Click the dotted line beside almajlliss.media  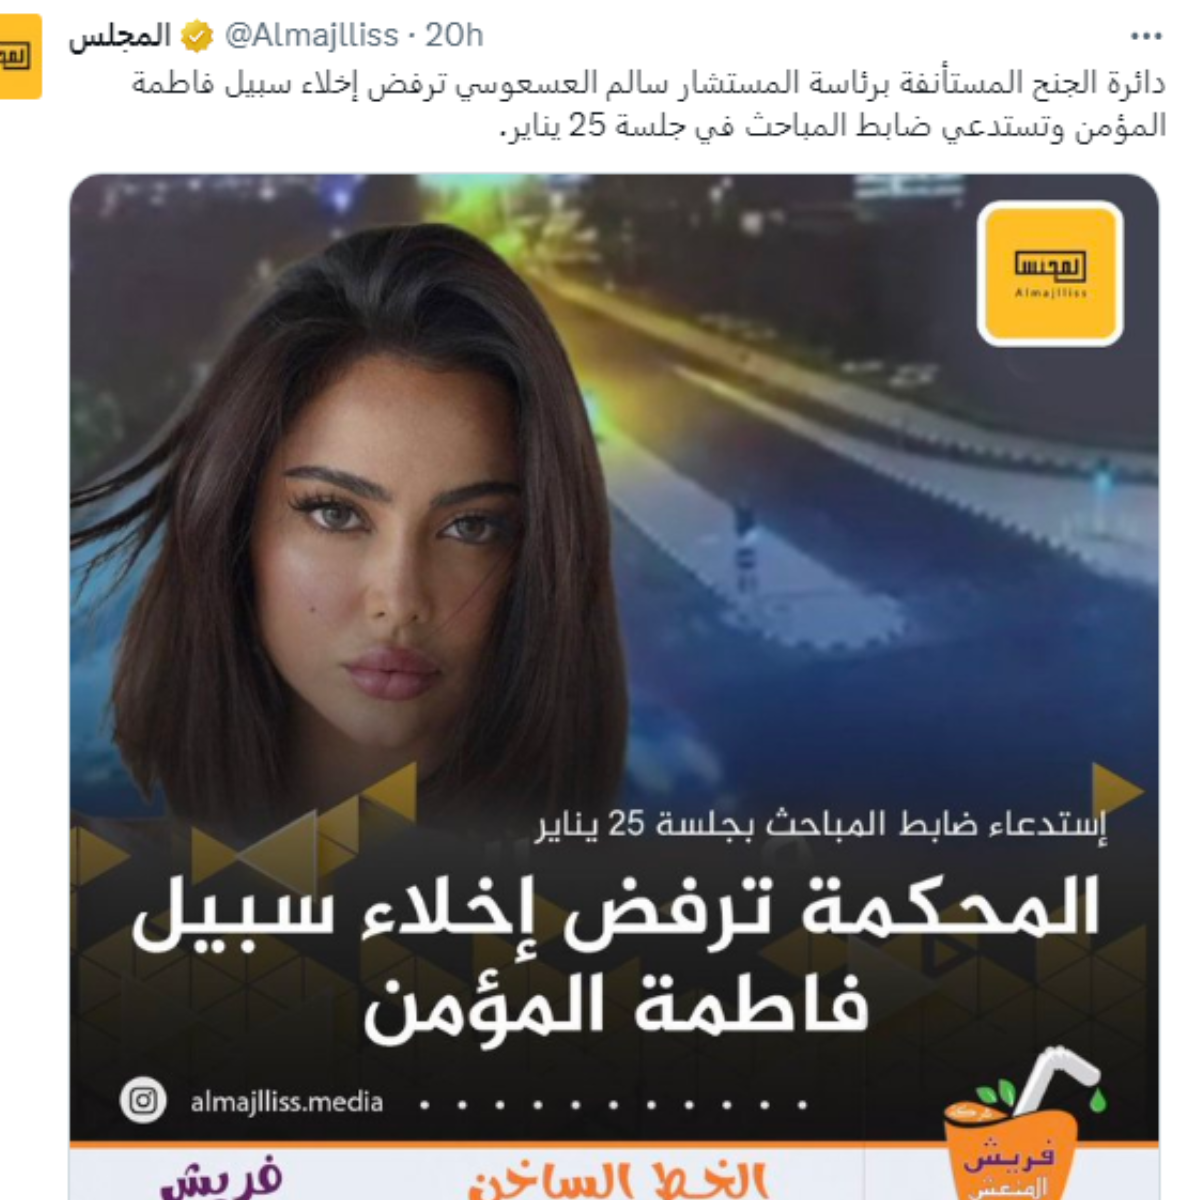click(614, 1105)
